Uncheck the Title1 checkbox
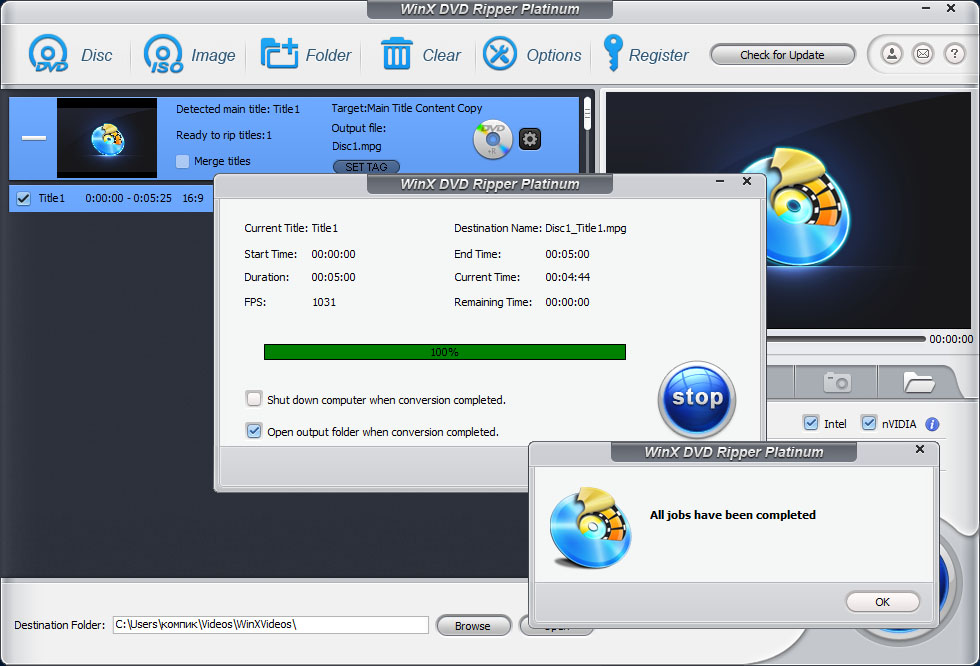This screenshot has height=666, width=980. pyautogui.click(x=23, y=199)
